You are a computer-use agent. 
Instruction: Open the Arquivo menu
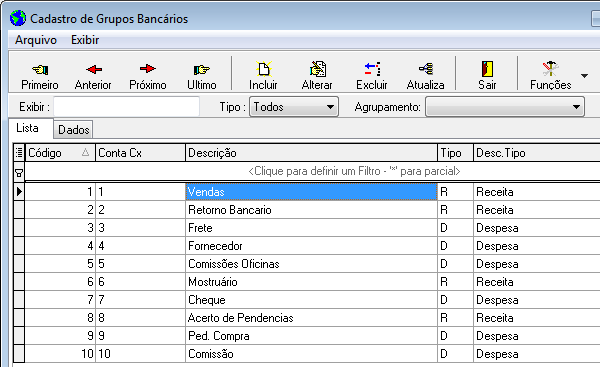[x=36, y=40]
